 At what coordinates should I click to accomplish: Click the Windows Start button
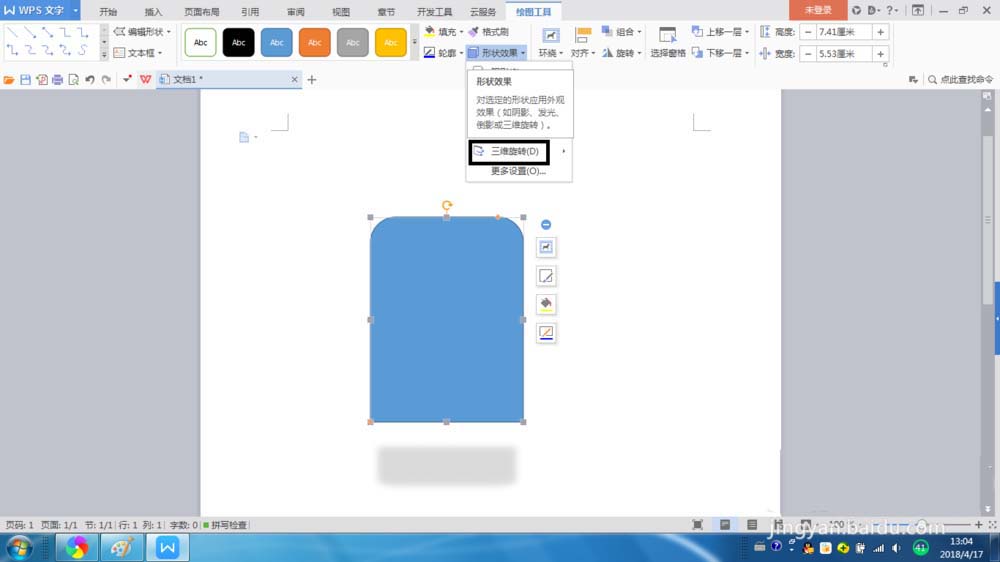click(20, 548)
